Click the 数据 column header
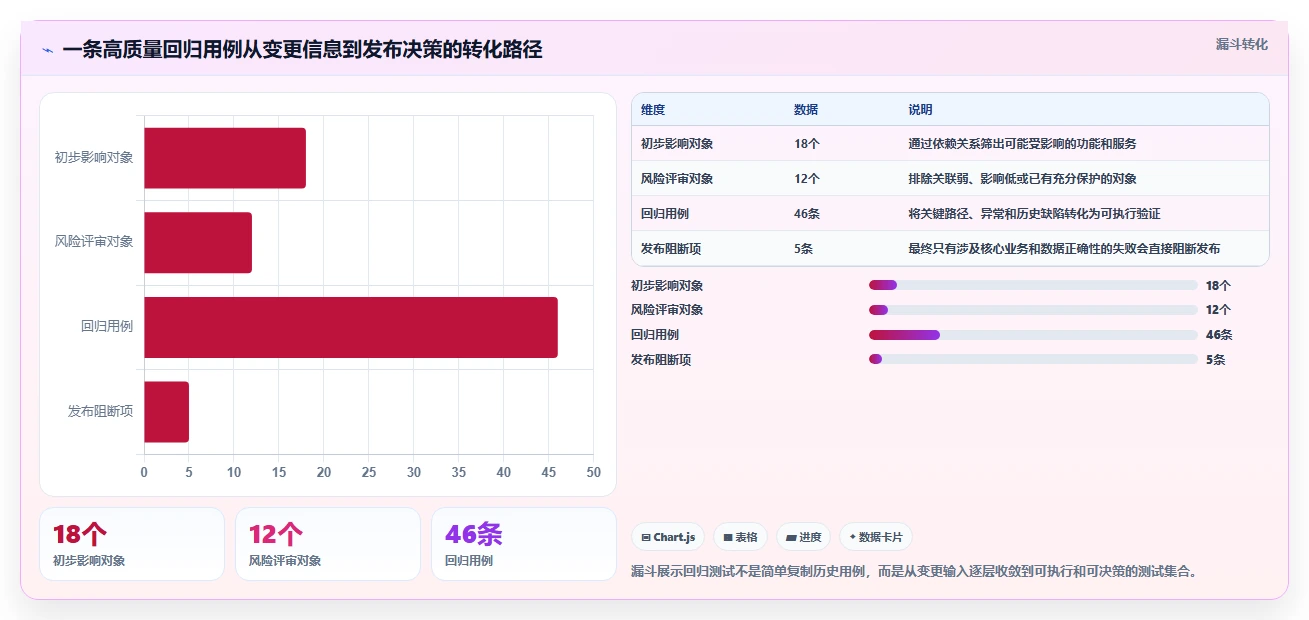This screenshot has width=1309, height=620. click(x=806, y=110)
